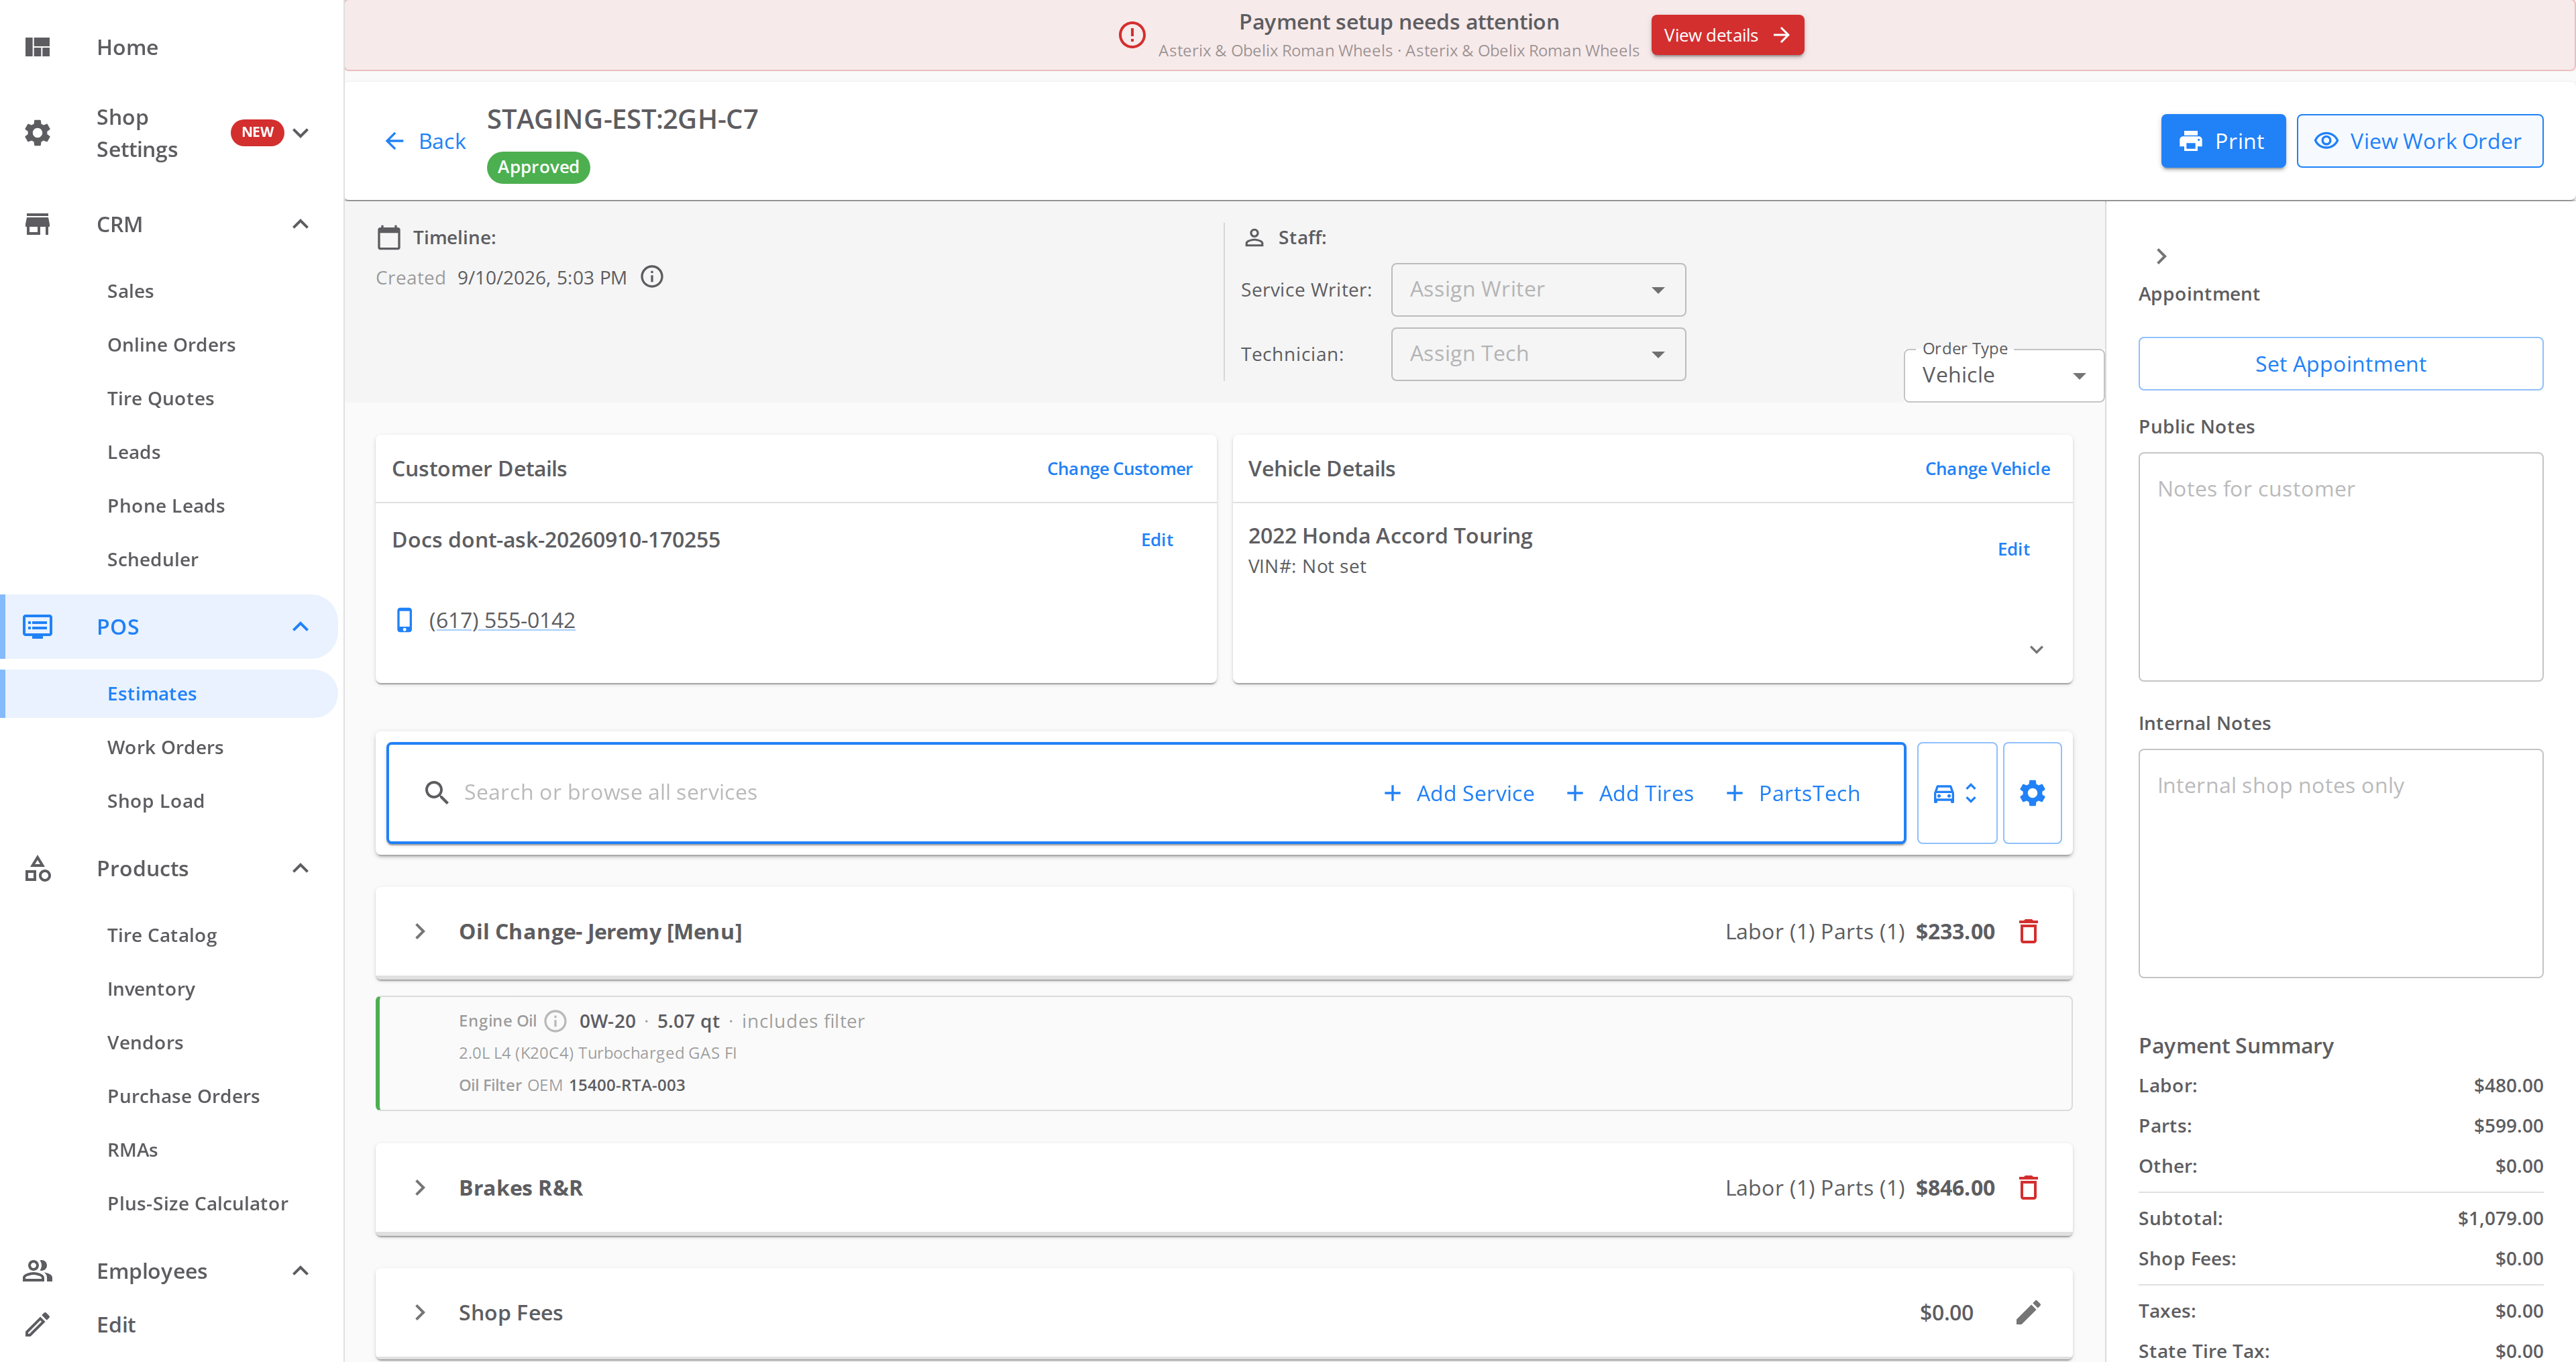Open the Assign Tech dropdown

(1538, 354)
